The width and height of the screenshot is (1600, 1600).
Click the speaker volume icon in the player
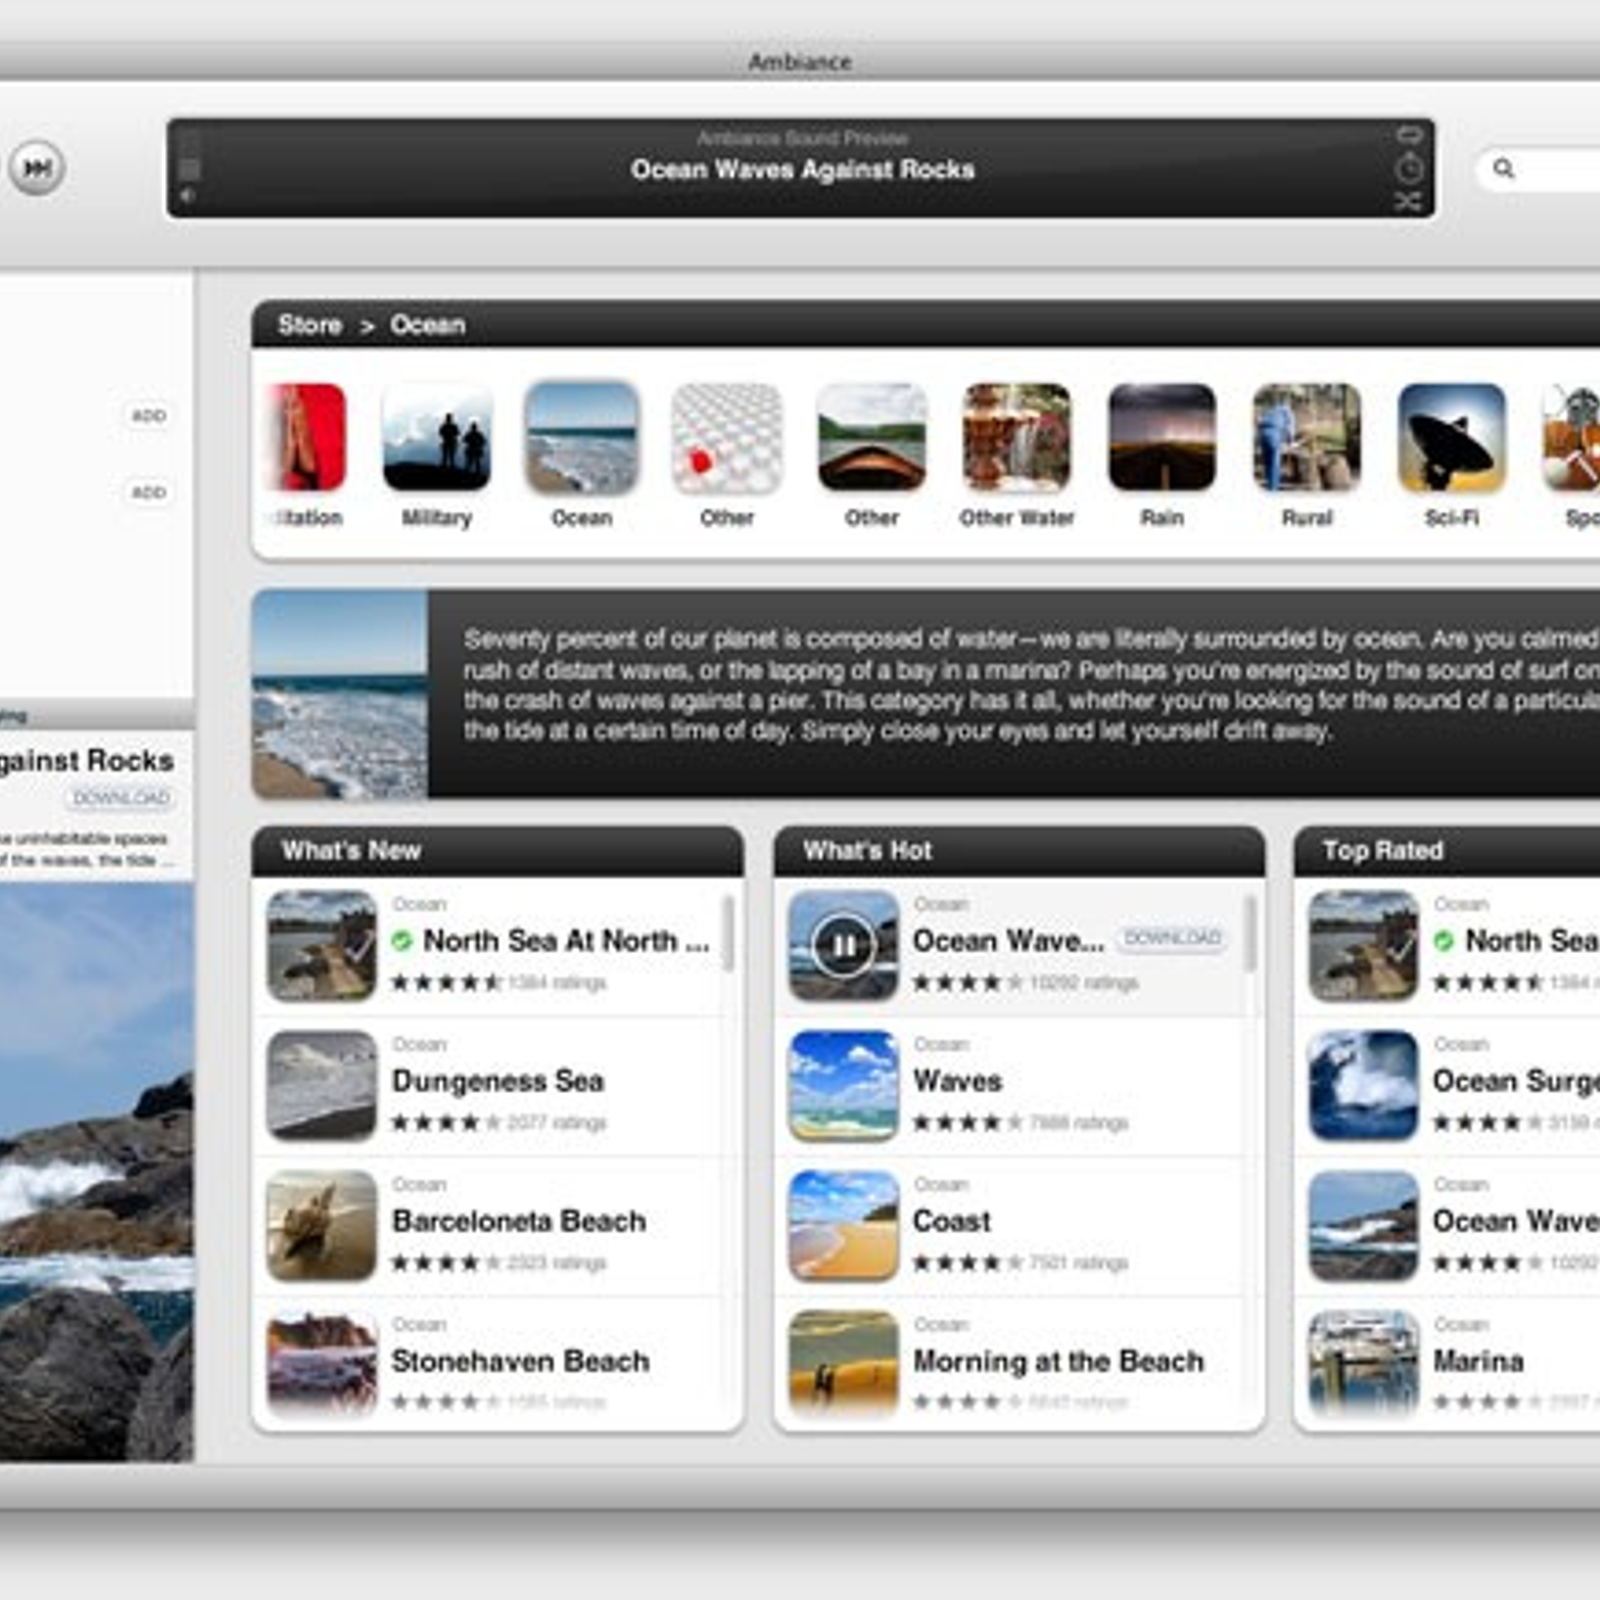(x=187, y=197)
